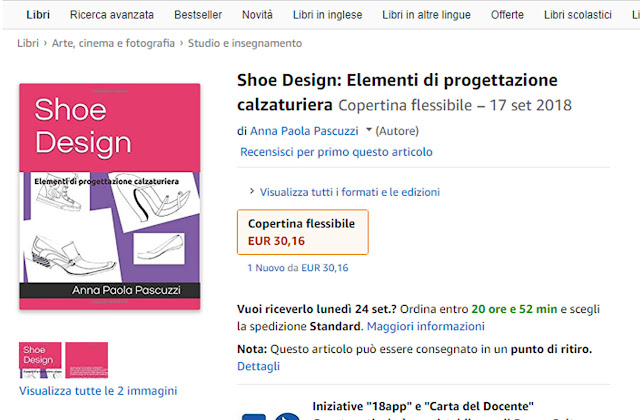Image resolution: width=640 pixels, height=420 pixels.
Task: Open Novità in the navigation bar
Action: click(x=257, y=15)
